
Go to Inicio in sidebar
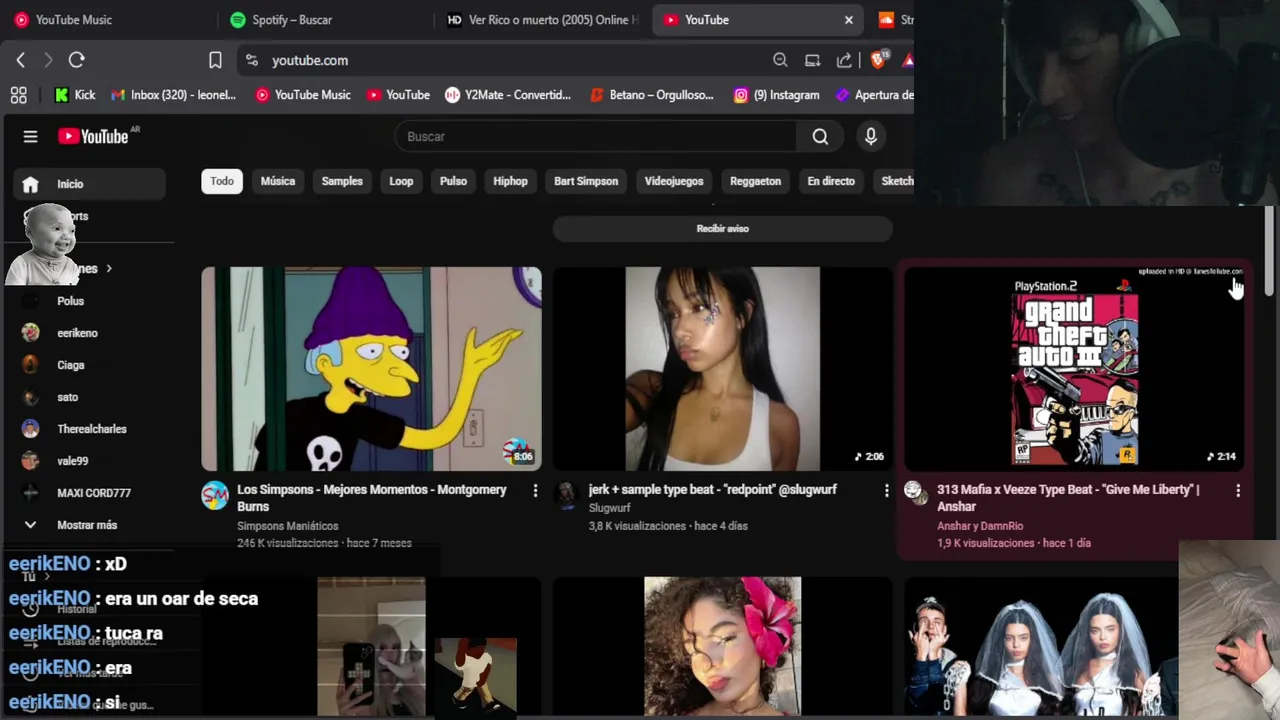click(x=90, y=184)
